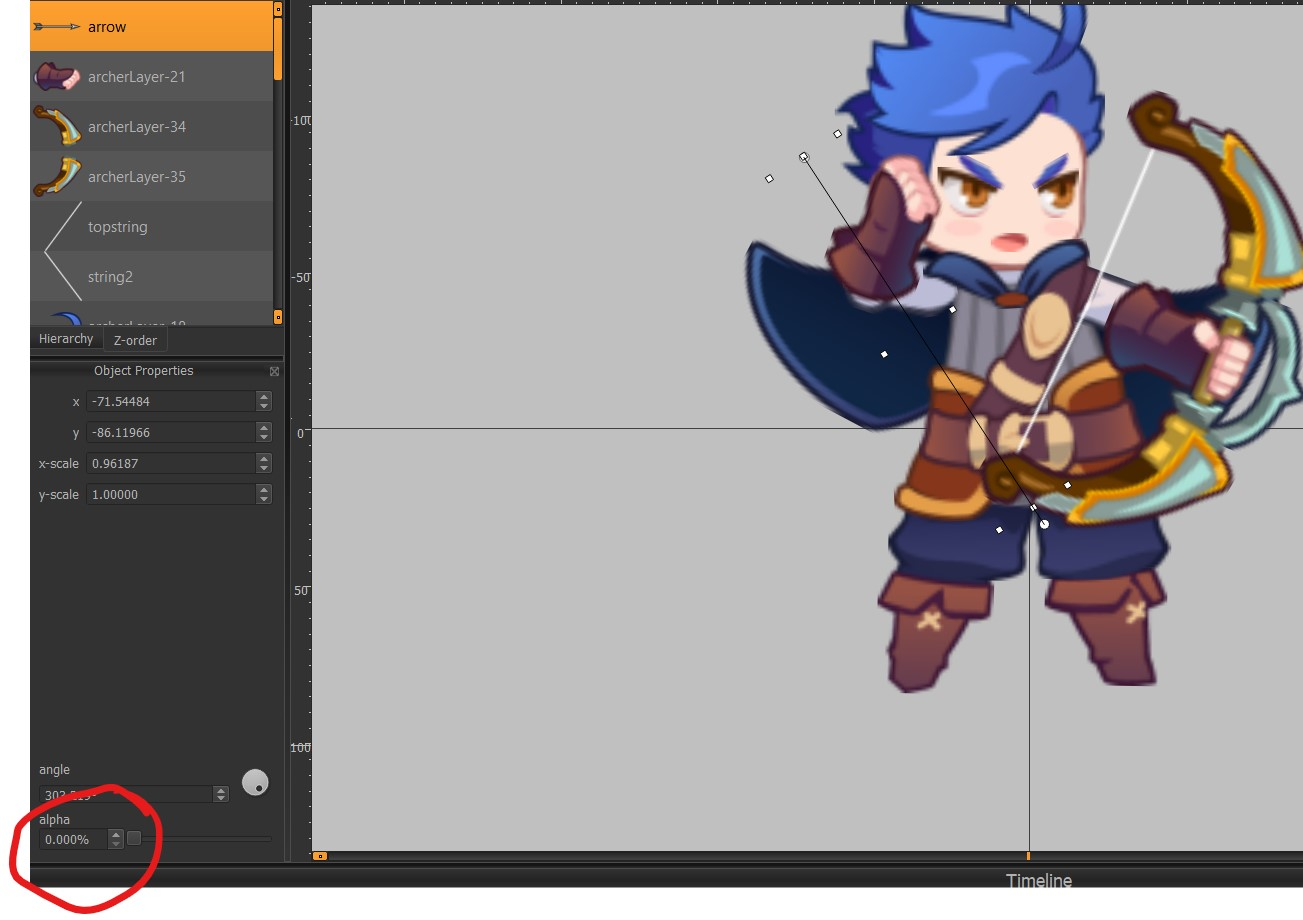Image resolution: width=1303 pixels, height=920 pixels.
Task: Select the archerLayer-35 list row
Action: 151,176
